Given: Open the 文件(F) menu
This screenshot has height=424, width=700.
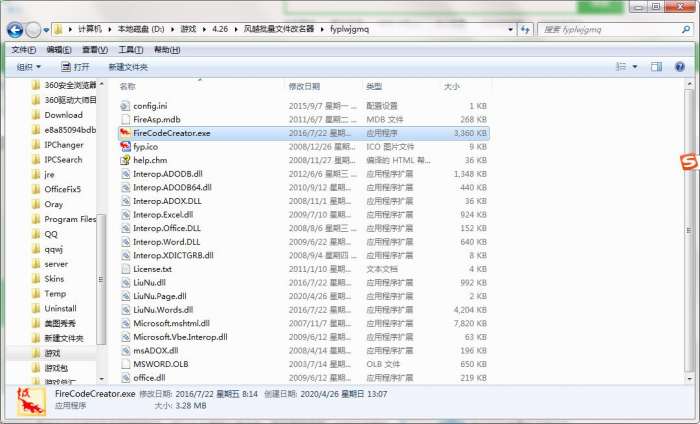Looking at the screenshot, I should click(24, 50).
